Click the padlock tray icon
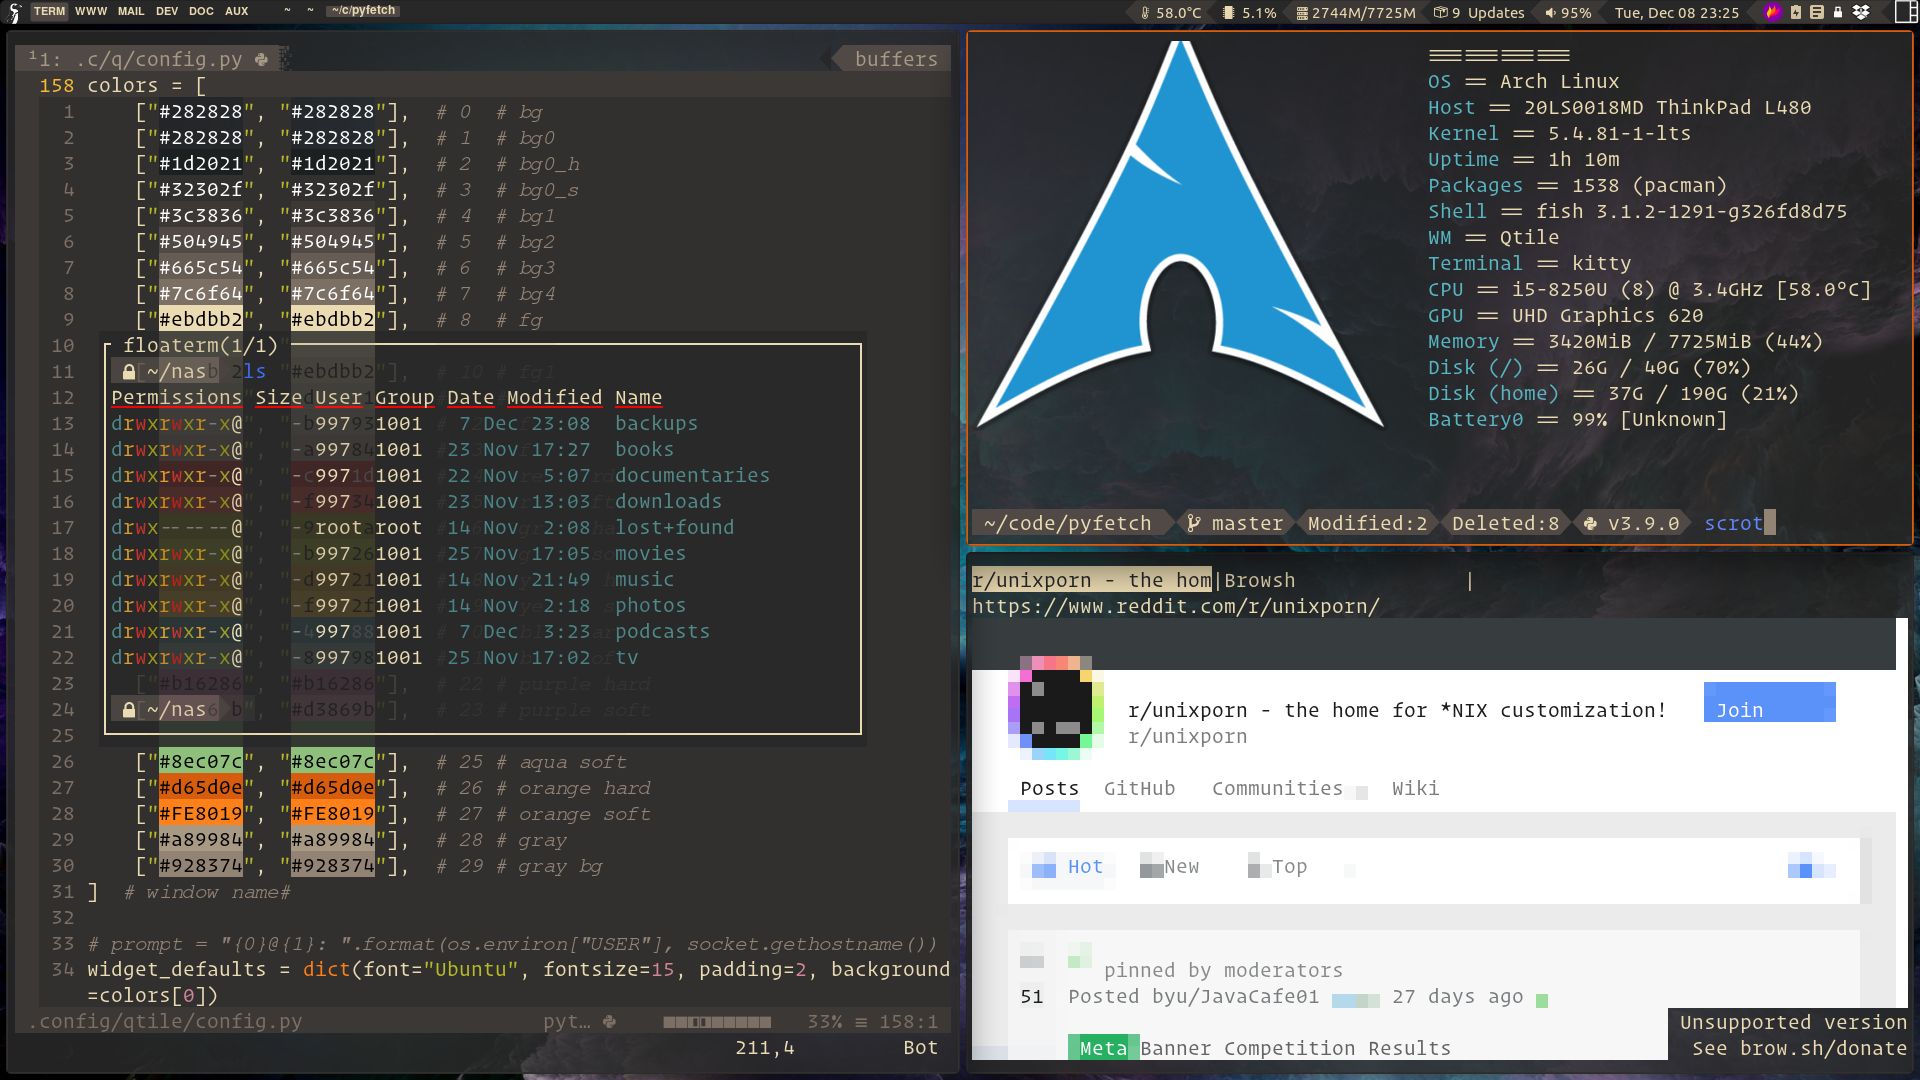 click(1838, 12)
